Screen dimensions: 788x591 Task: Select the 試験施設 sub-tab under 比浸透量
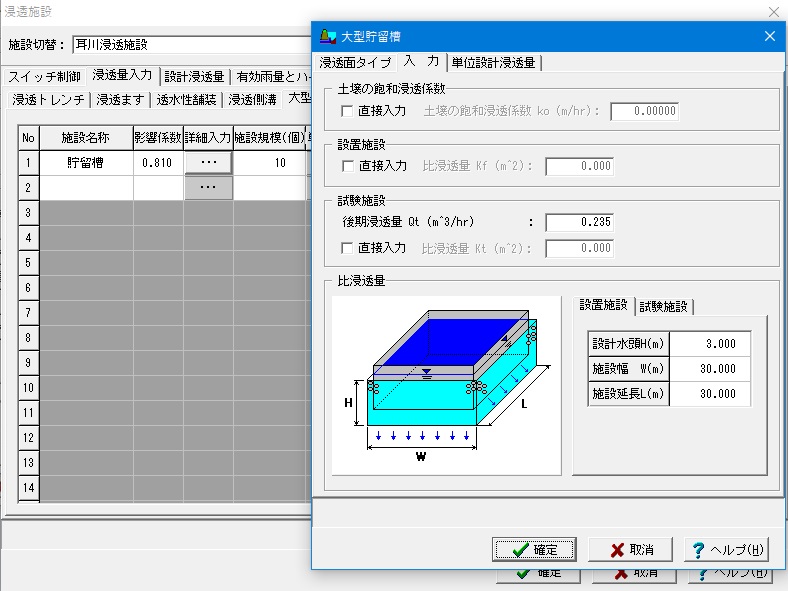pos(663,307)
